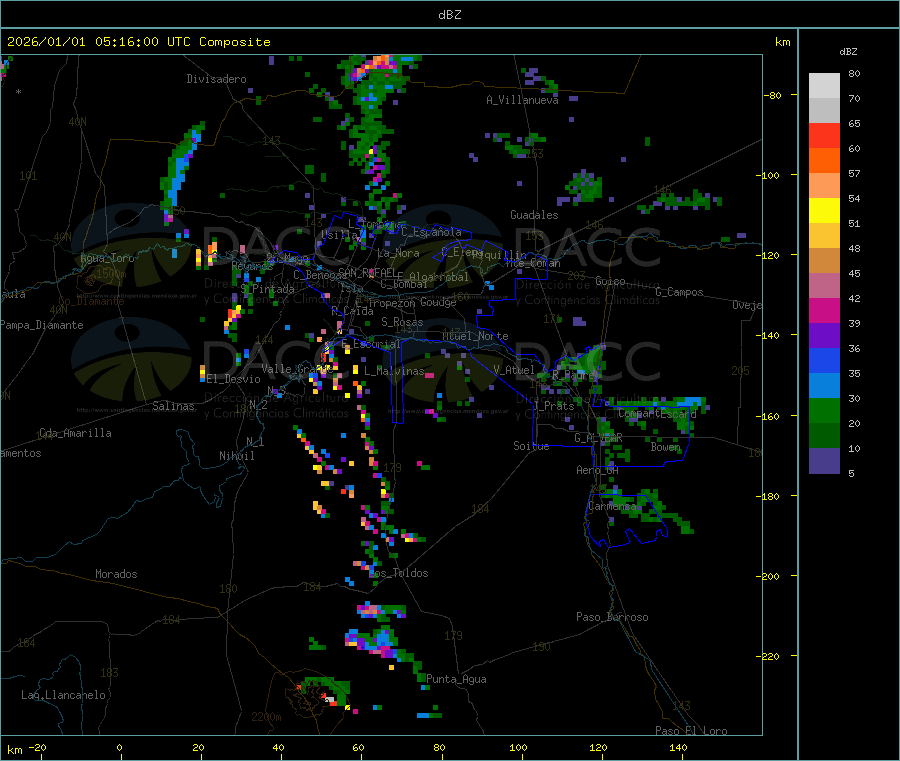Click the V_Atuel location label
The width and height of the screenshot is (900, 761).
[x=514, y=370]
